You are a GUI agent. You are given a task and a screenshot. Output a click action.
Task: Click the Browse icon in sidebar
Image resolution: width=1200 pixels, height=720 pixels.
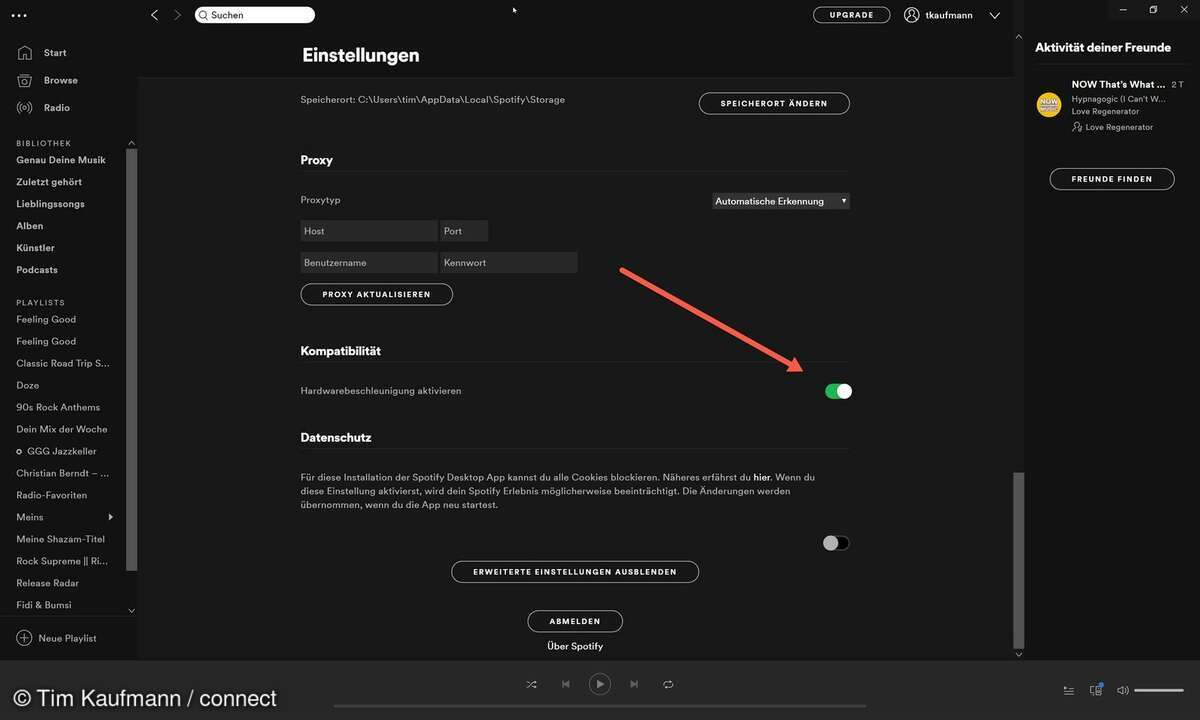click(24, 80)
